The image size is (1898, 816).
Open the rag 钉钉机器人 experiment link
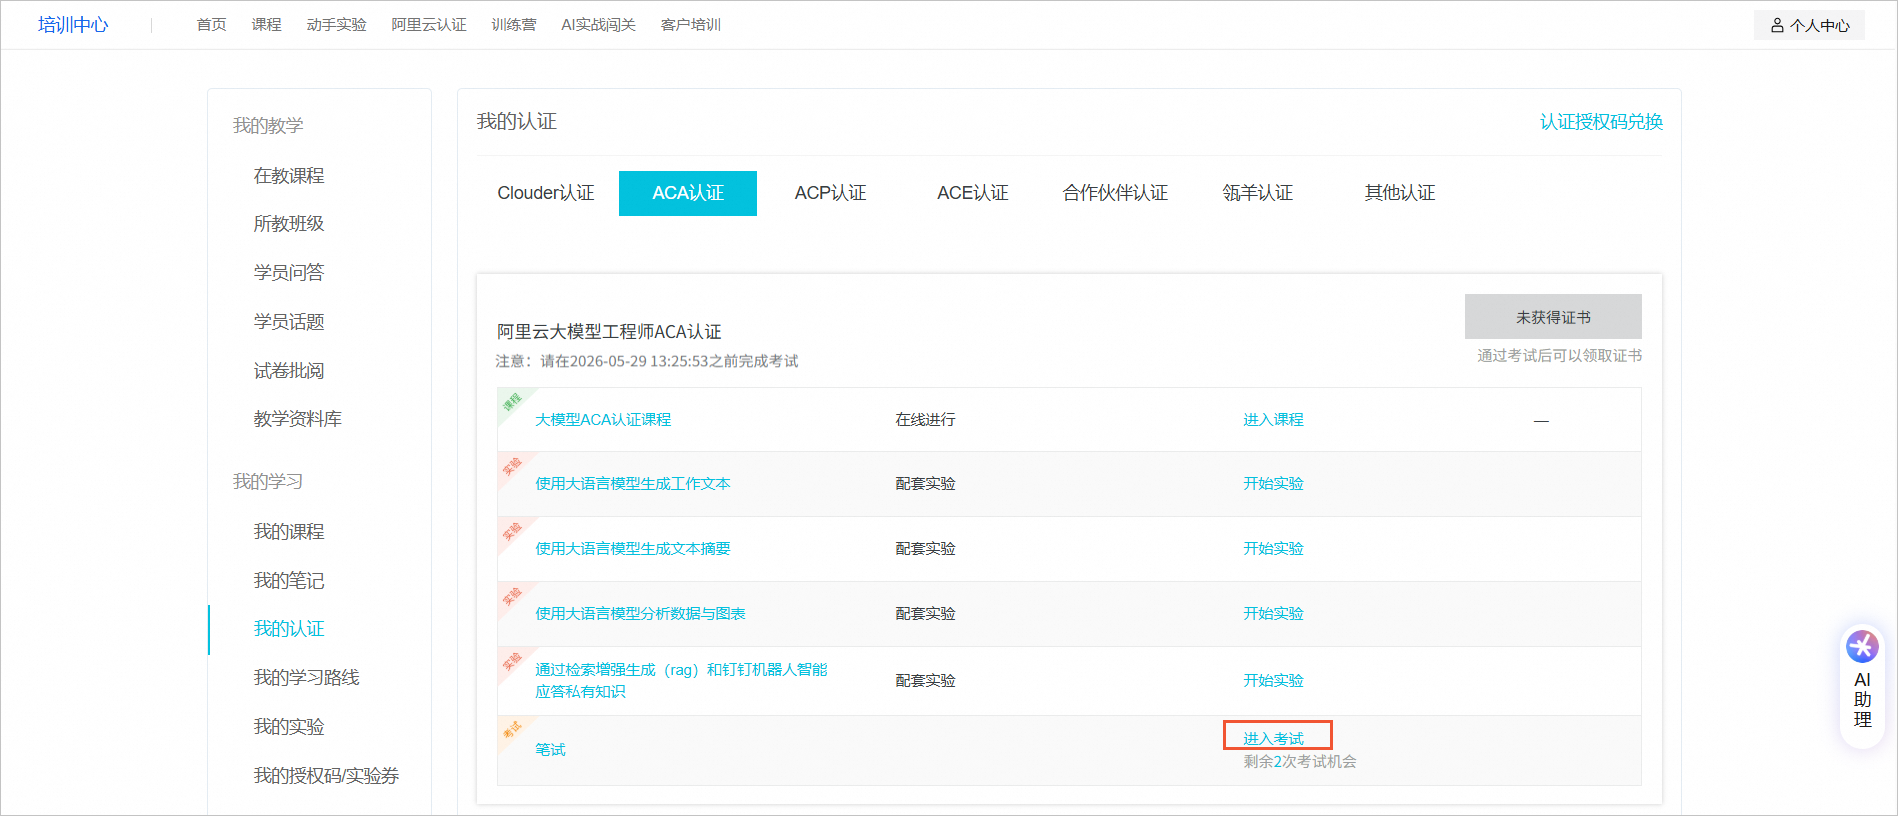pyautogui.click(x=681, y=681)
